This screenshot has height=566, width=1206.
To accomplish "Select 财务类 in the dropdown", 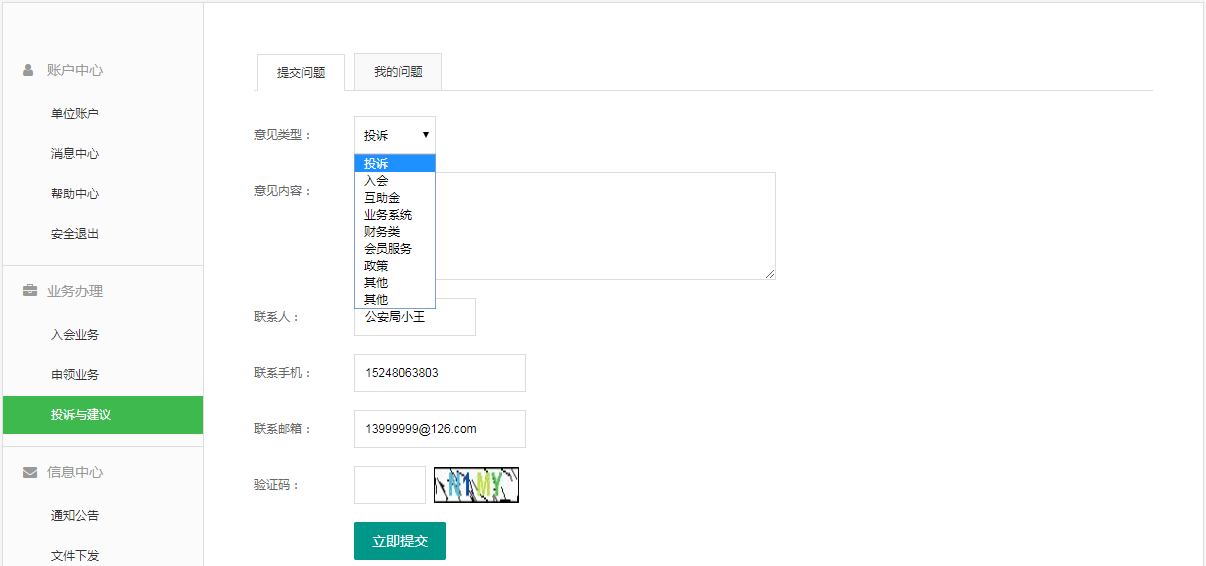I will coord(382,232).
